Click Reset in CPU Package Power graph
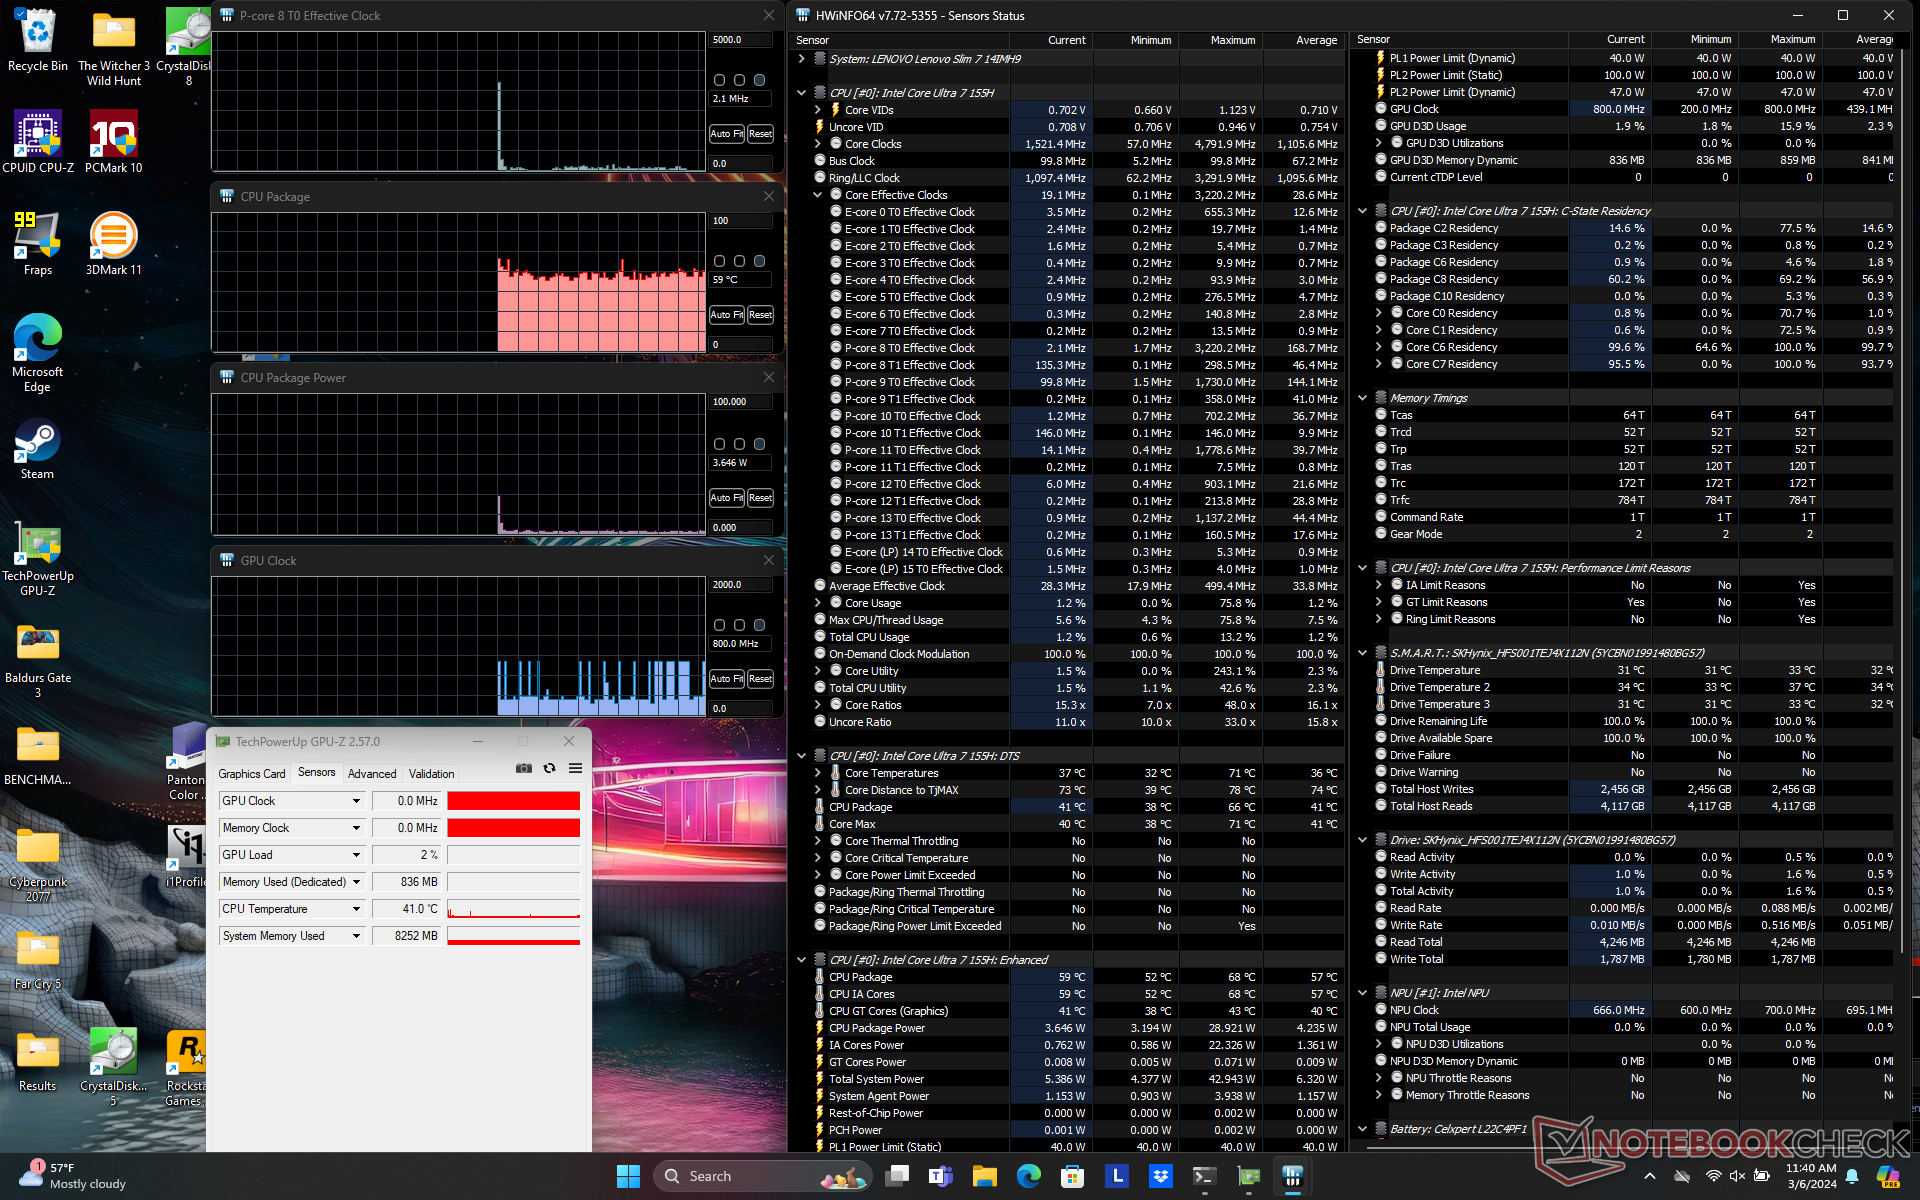This screenshot has width=1920, height=1200. pos(760,498)
